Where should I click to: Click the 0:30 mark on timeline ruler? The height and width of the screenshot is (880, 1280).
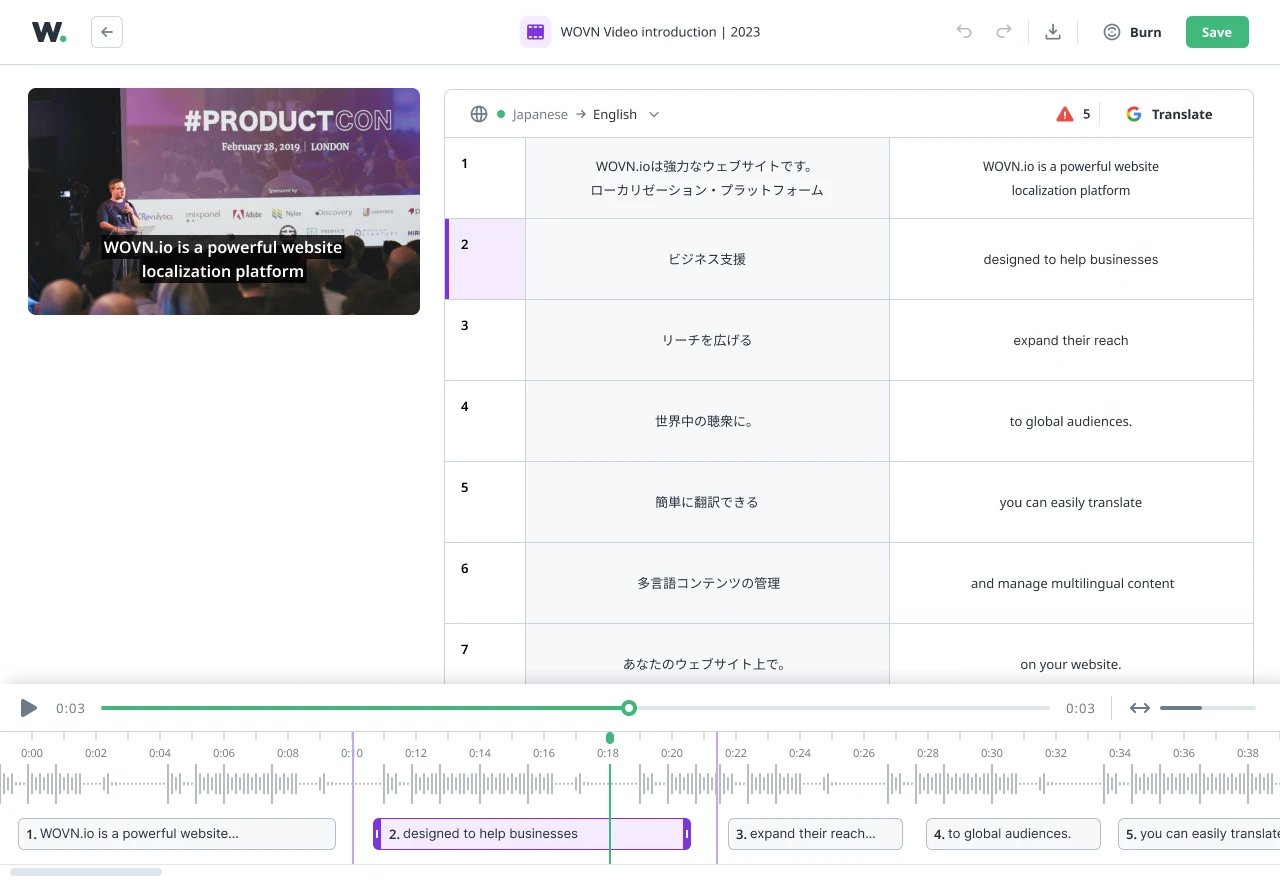(992, 753)
